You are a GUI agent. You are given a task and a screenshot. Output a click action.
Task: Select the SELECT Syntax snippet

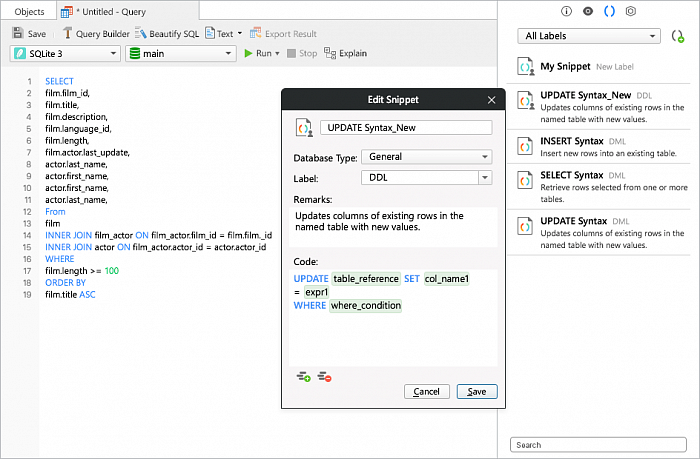point(599,186)
